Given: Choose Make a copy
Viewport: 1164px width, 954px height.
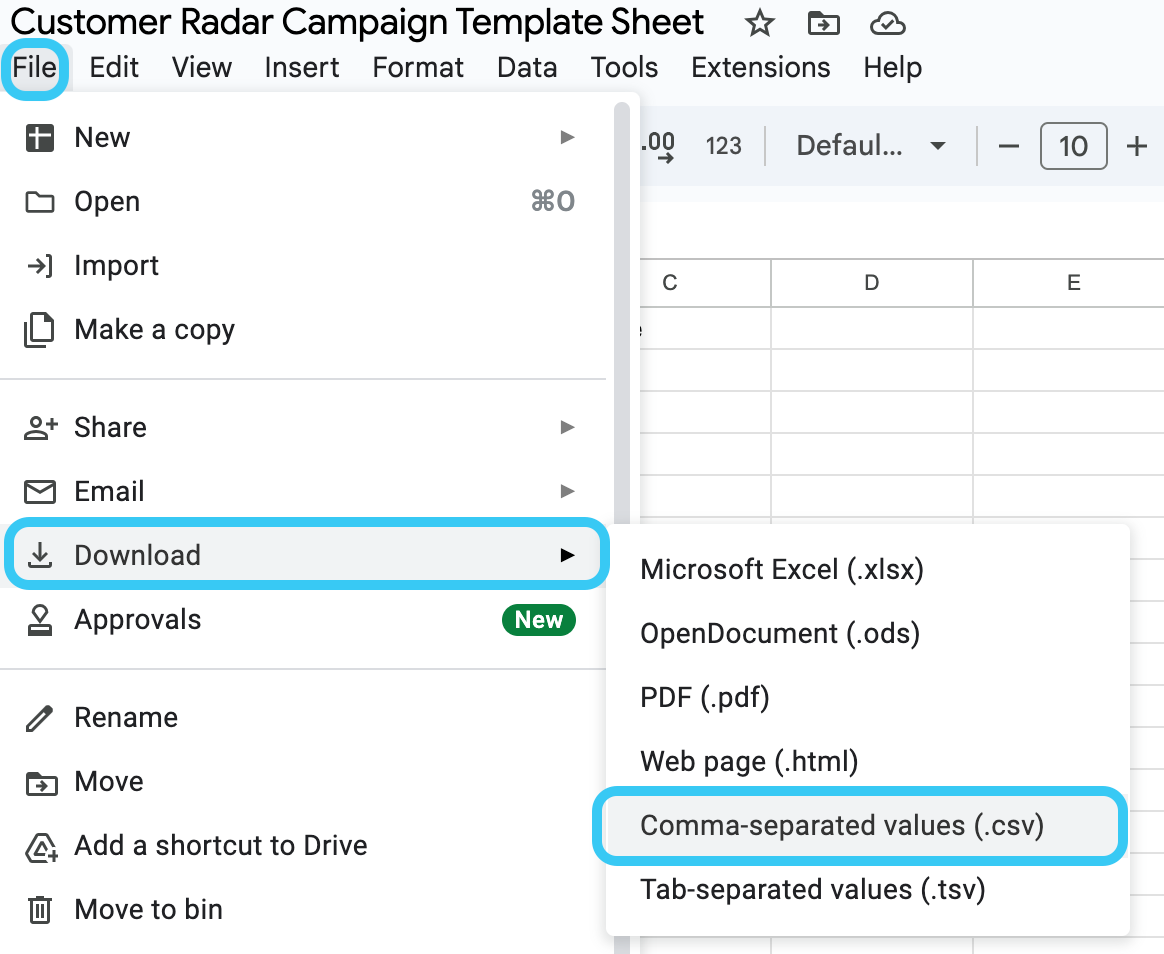Looking at the screenshot, I should click(x=303, y=329).
